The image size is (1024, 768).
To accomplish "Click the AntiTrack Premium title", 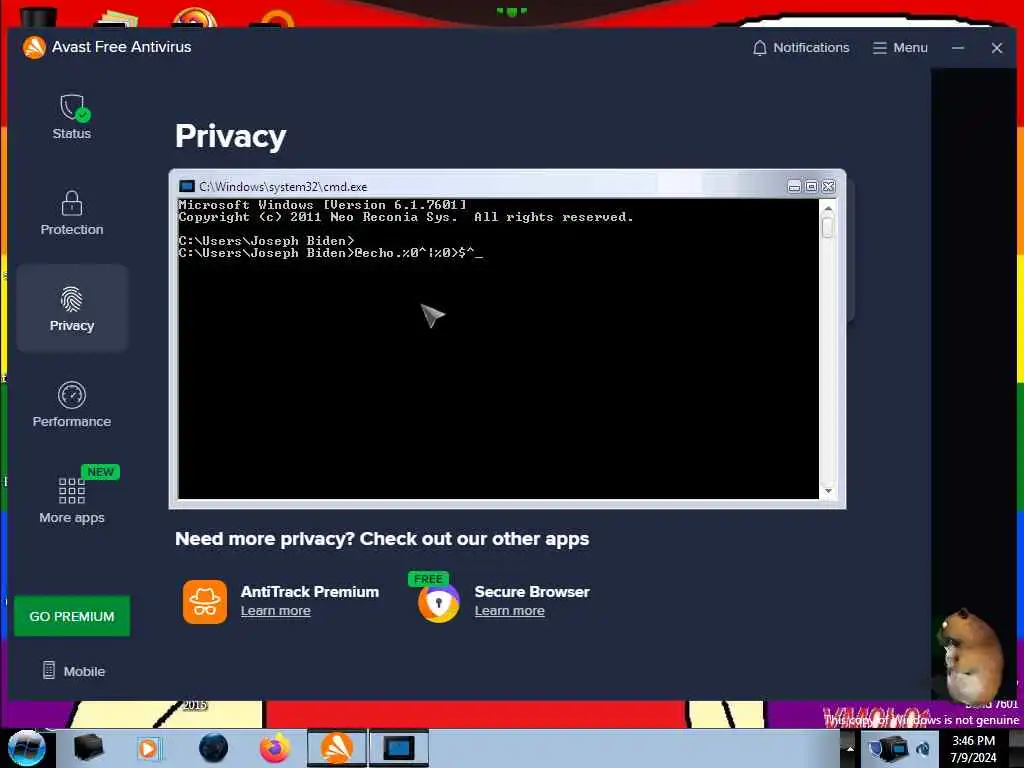I will [x=310, y=592].
